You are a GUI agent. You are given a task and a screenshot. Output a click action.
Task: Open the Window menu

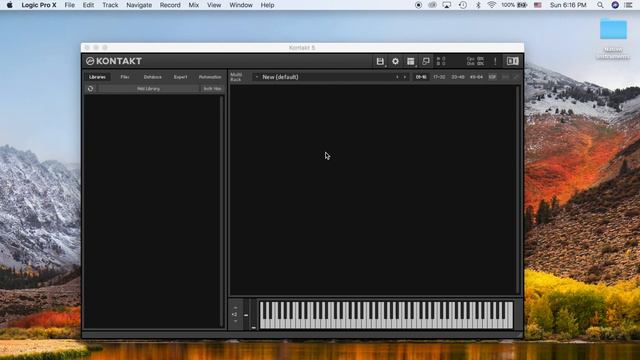click(x=241, y=5)
